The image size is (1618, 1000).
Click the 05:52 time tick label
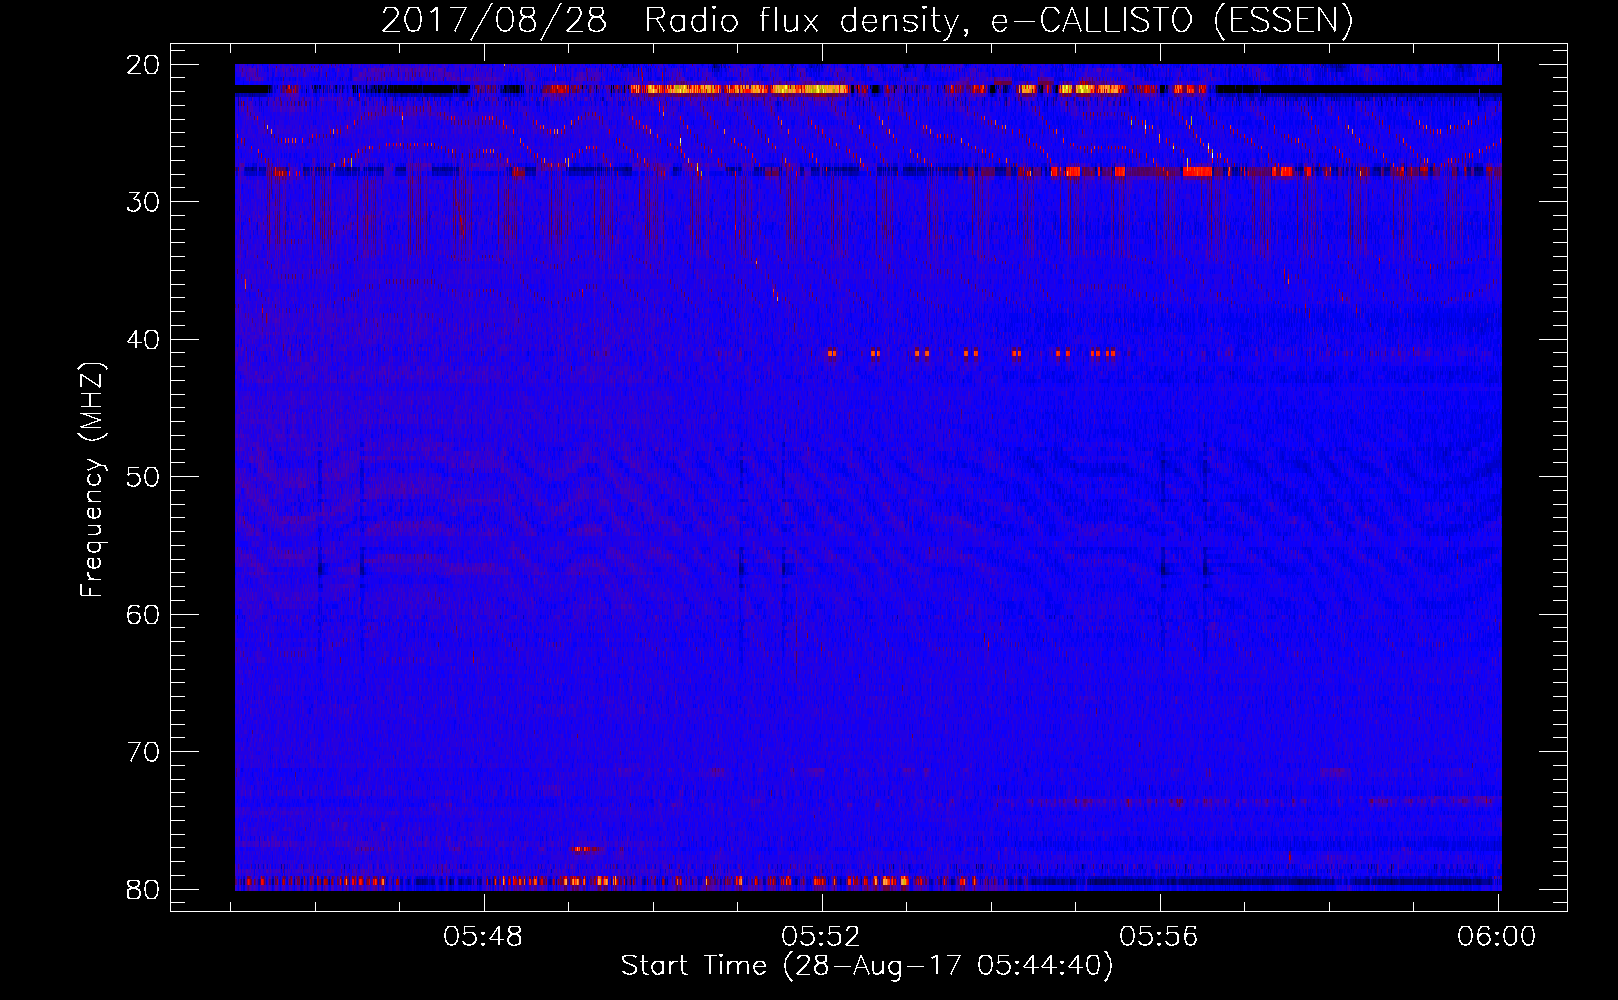pyautogui.click(x=822, y=937)
